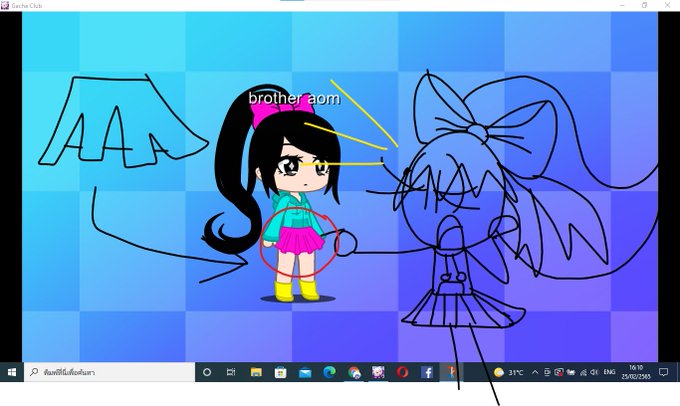Viewport: 680px width, 406px height.
Task: Open the Mail app on taskbar
Action: pos(305,372)
